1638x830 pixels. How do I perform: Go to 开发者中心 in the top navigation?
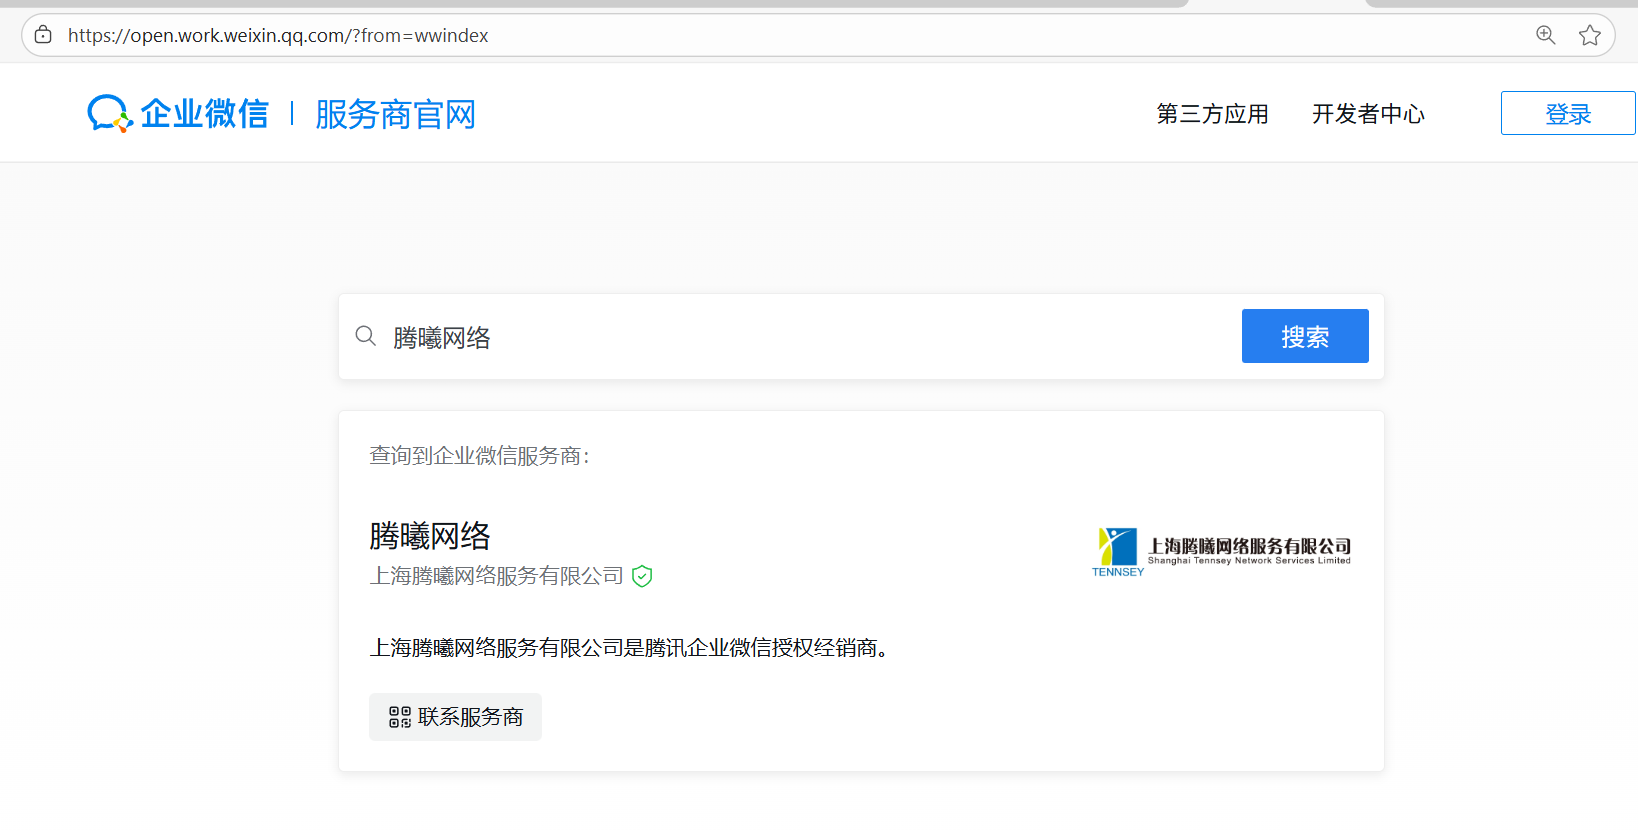(x=1367, y=114)
